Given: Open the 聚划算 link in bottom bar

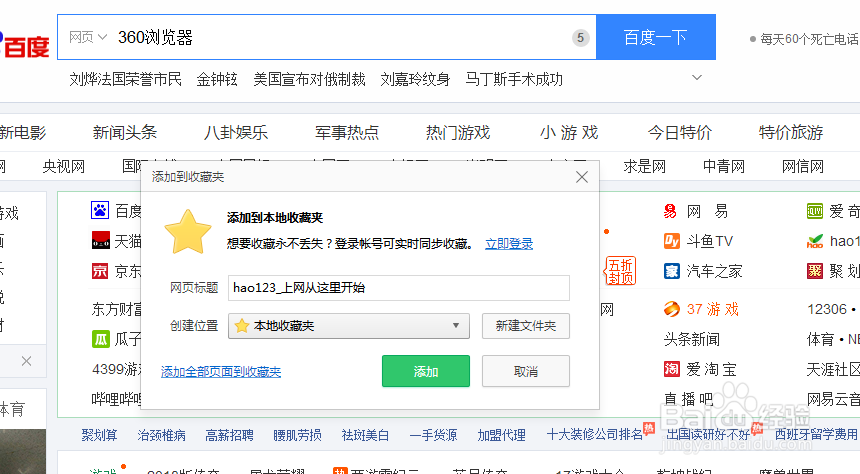Looking at the screenshot, I should [x=99, y=435].
